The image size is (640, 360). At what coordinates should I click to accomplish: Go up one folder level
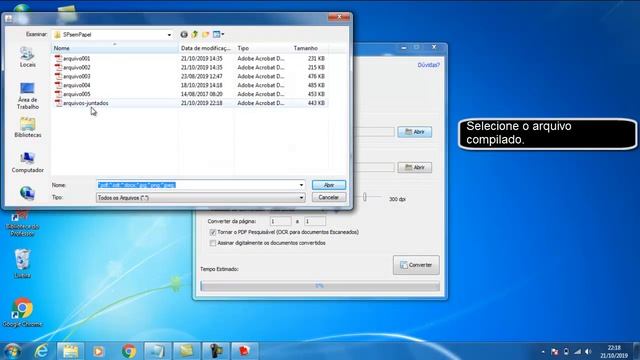click(195, 35)
